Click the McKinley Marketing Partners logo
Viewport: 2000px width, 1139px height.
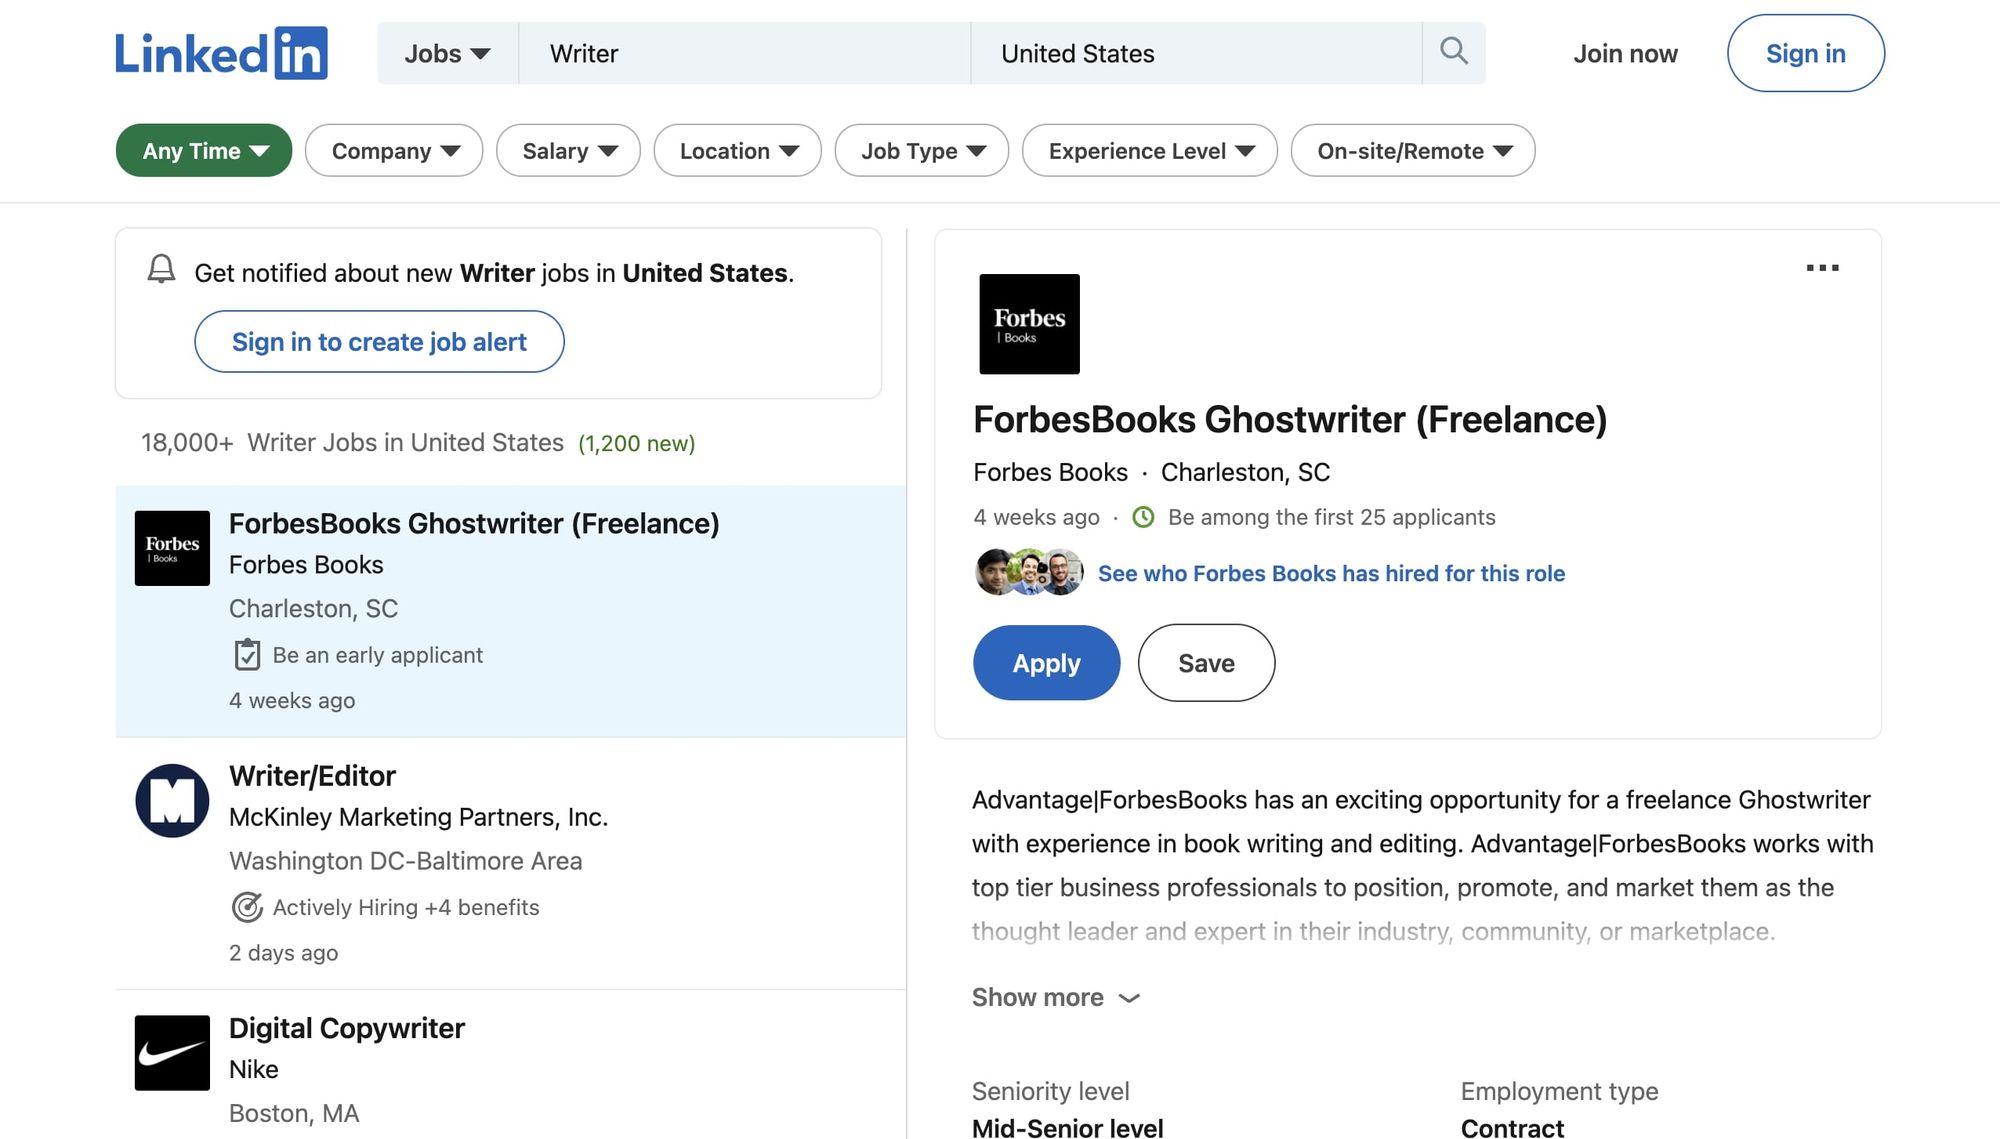pos(171,800)
